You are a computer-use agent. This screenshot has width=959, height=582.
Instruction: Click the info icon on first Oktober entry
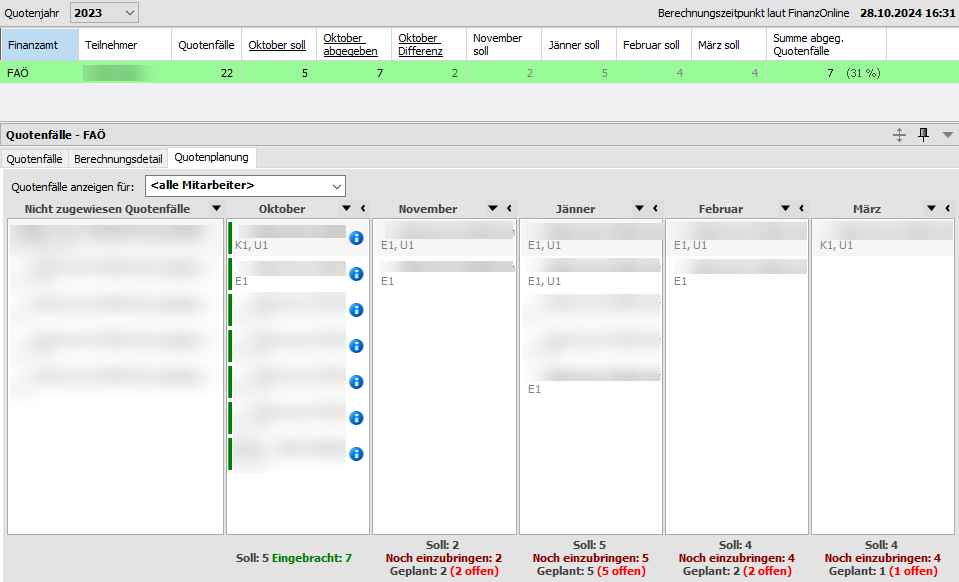pyautogui.click(x=356, y=238)
